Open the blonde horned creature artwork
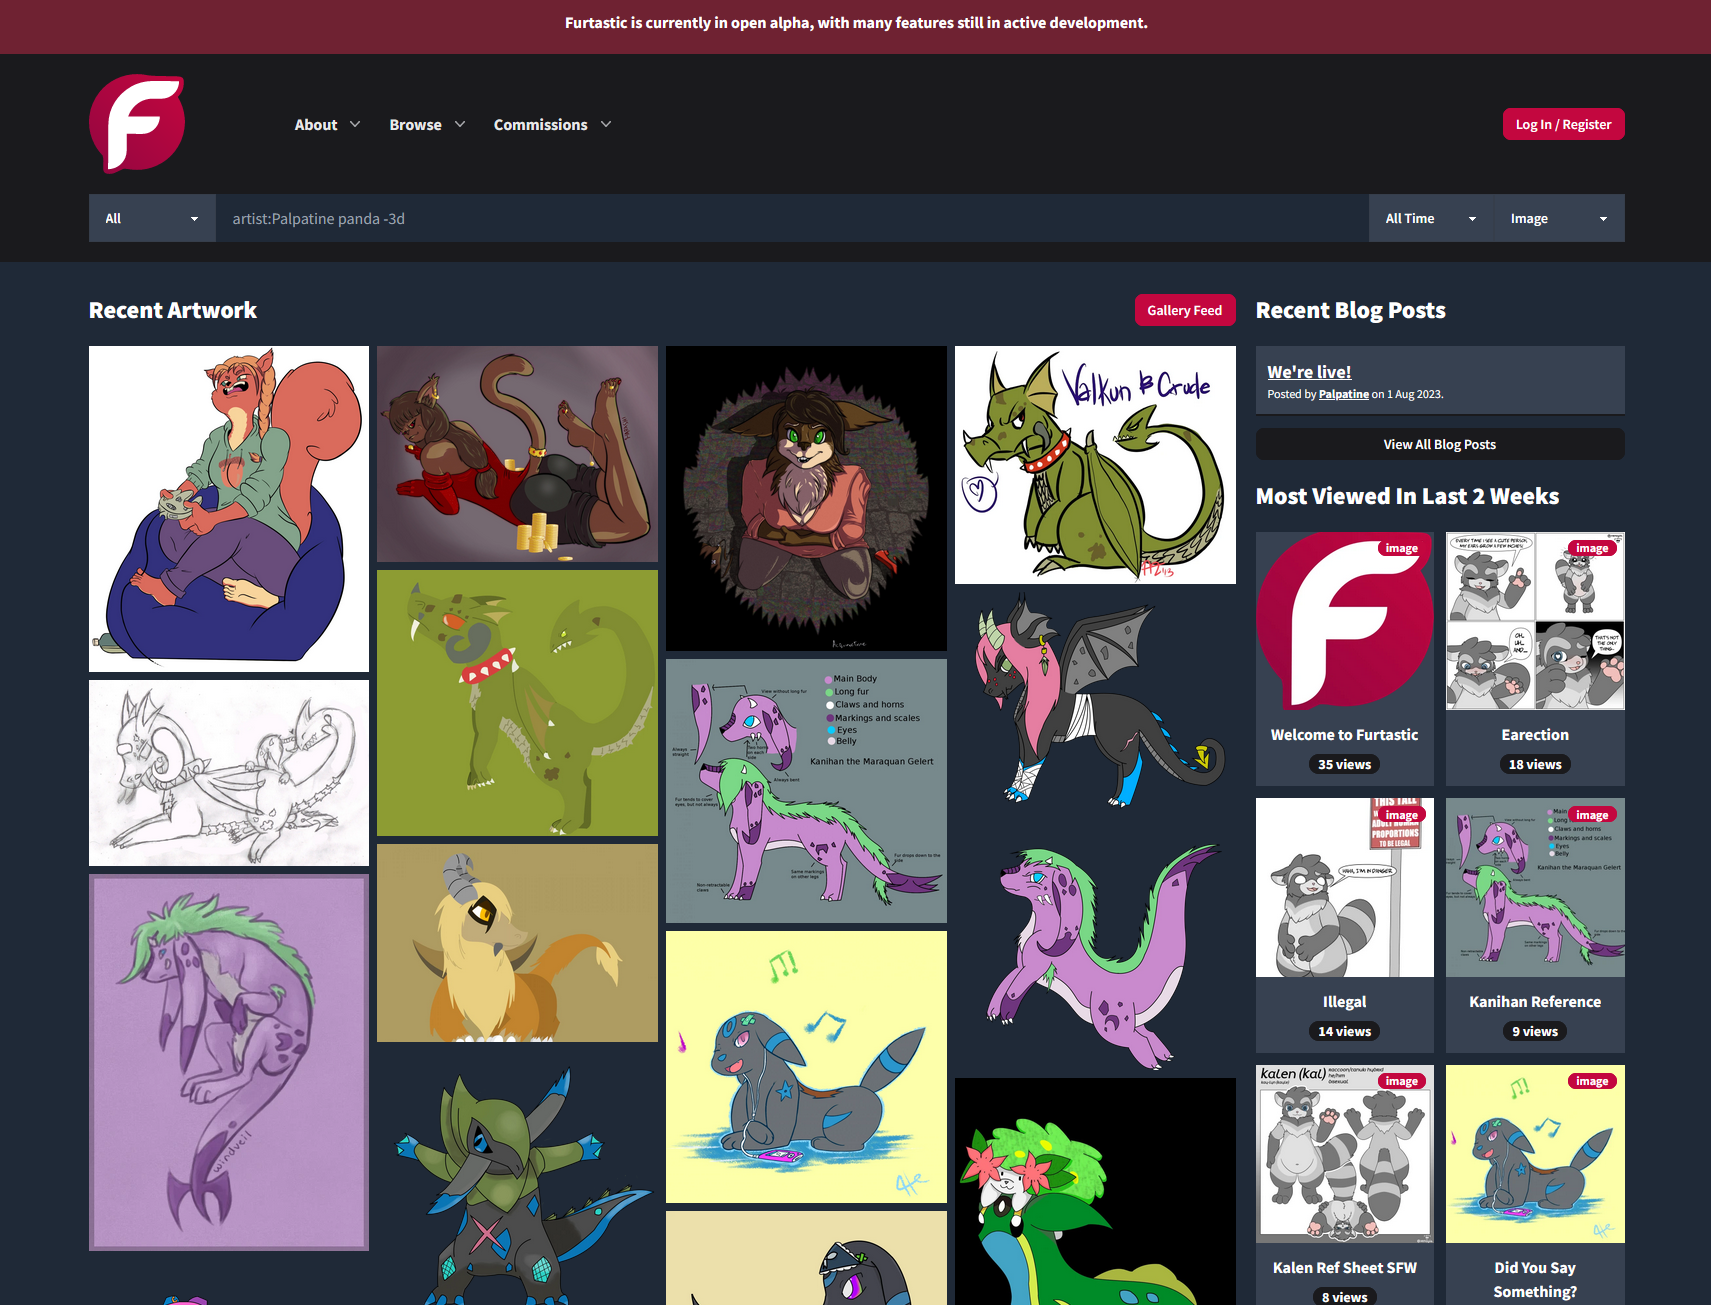Image resolution: width=1711 pixels, height=1305 pixels. 517,943
